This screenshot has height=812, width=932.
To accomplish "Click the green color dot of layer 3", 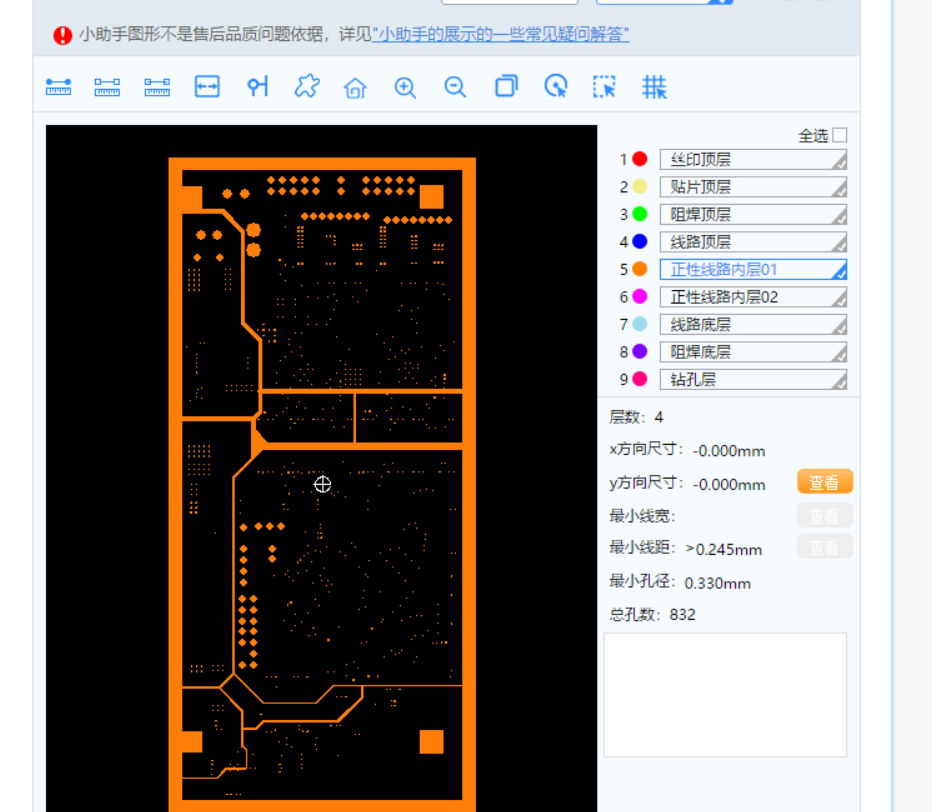I will tap(640, 214).
